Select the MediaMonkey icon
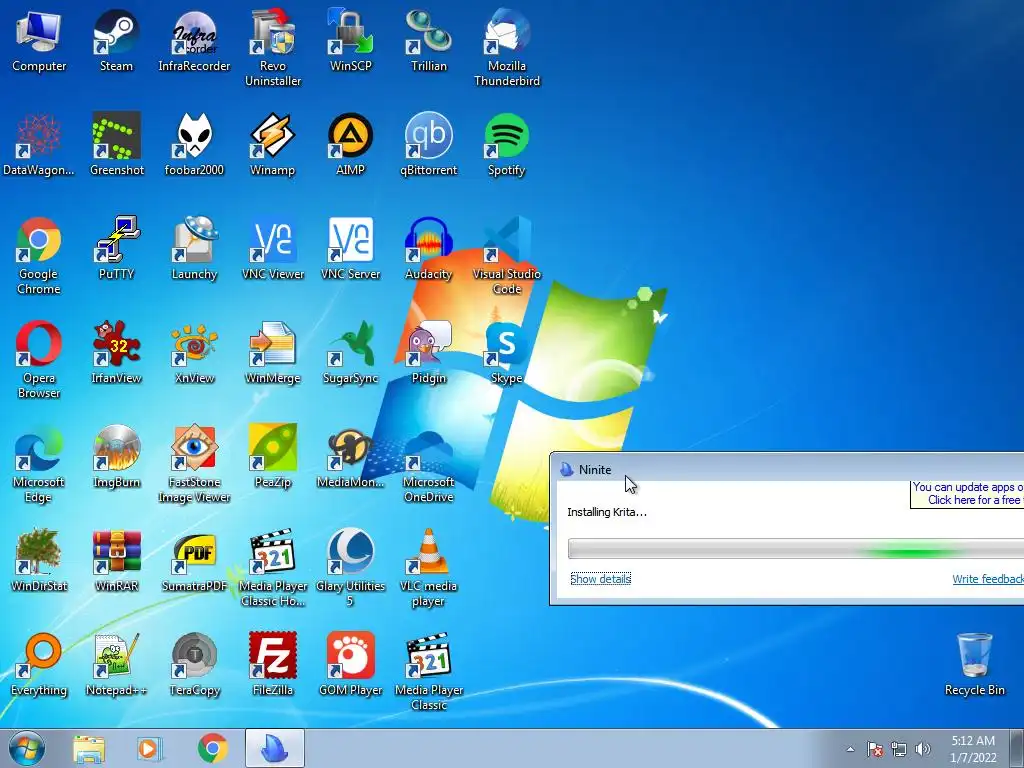The image size is (1024, 768). pyautogui.click(x=351, y=456)
